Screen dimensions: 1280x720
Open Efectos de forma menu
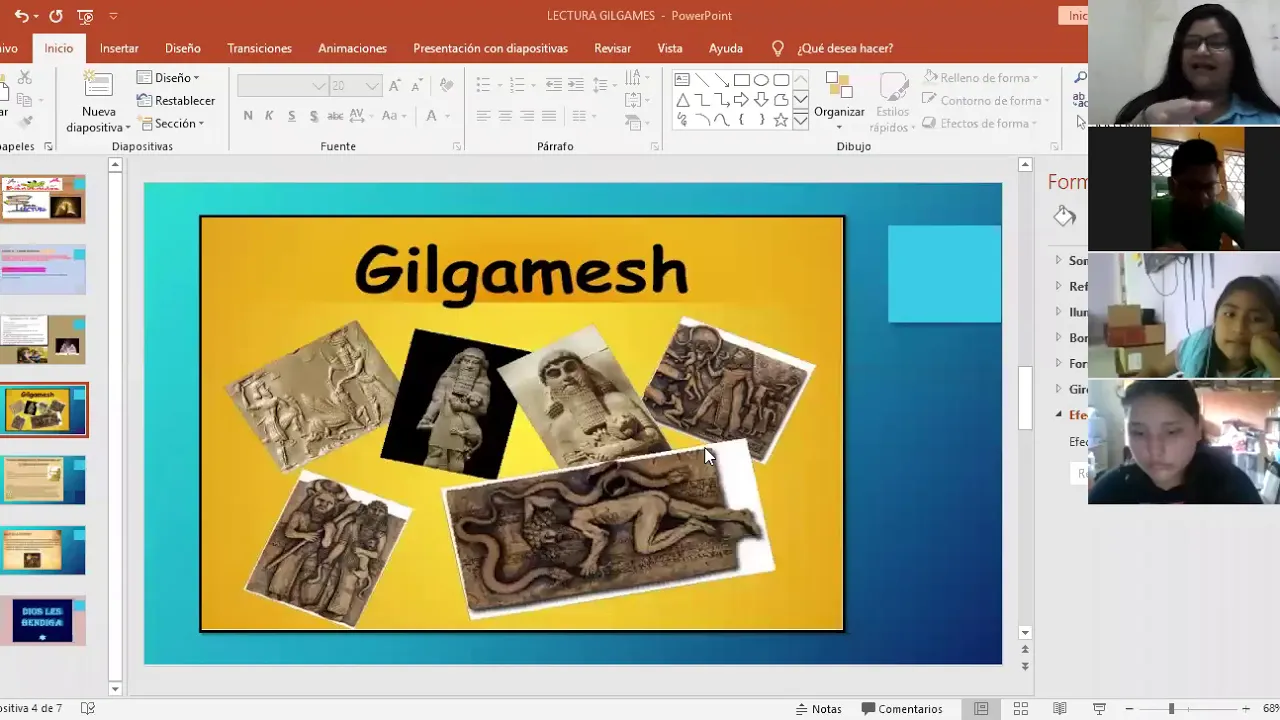tap(980, 123)
